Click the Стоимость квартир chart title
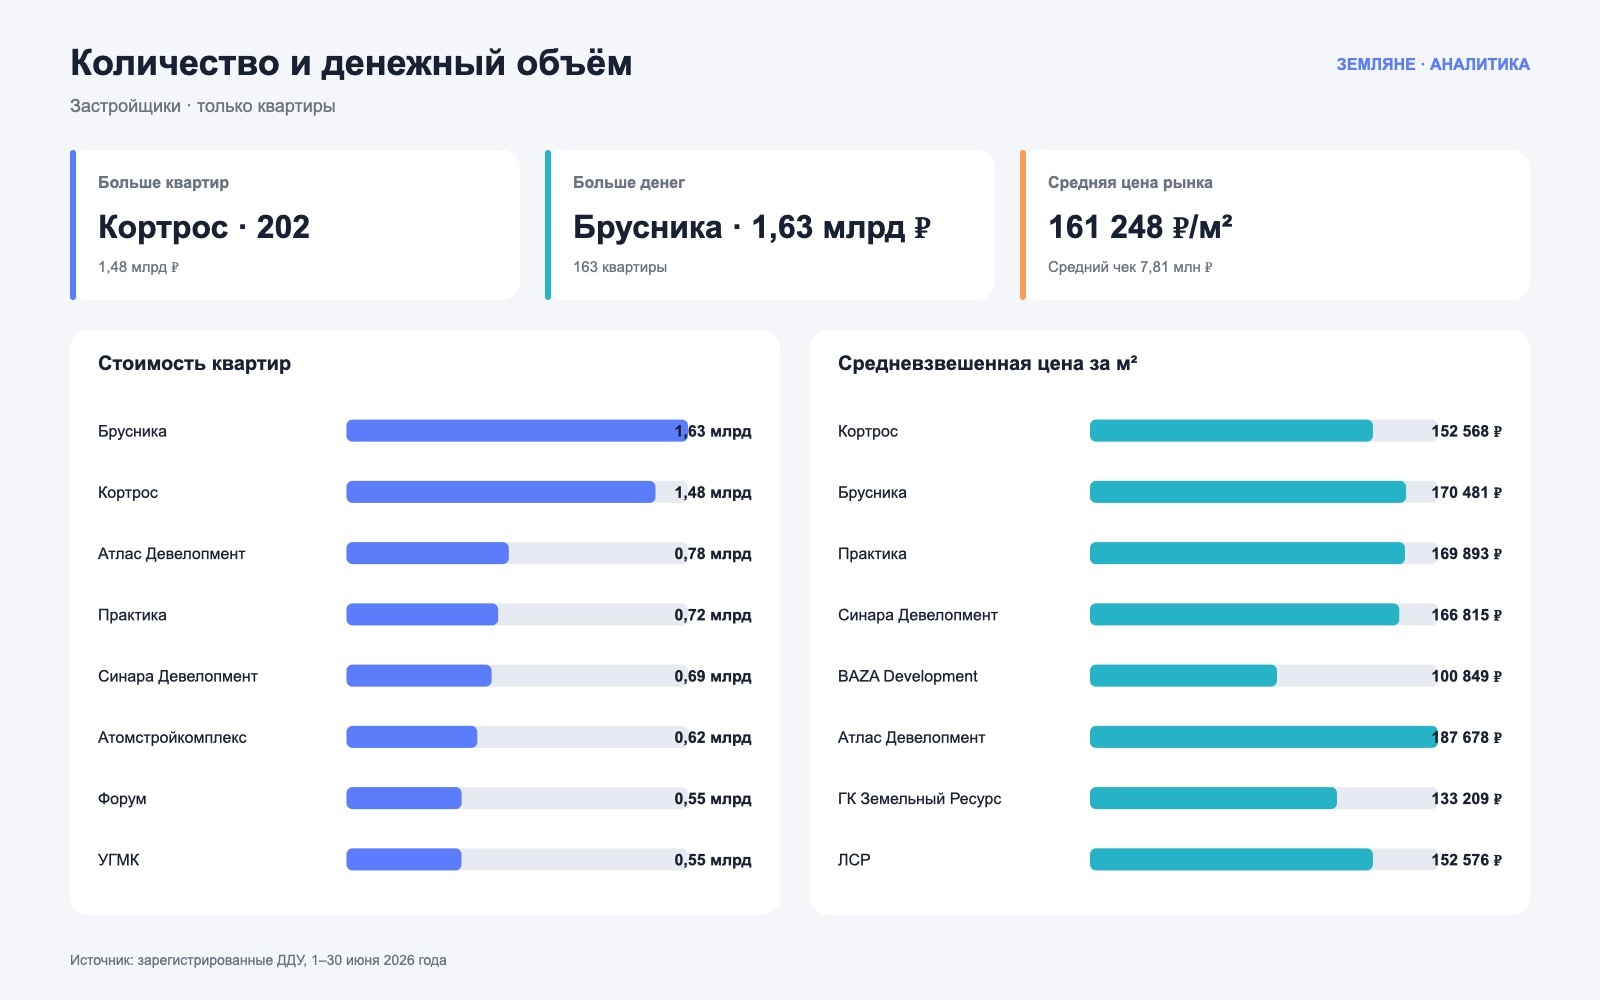The height and width of the screenshot is (1000, 1600). click(x=194, y=364)
